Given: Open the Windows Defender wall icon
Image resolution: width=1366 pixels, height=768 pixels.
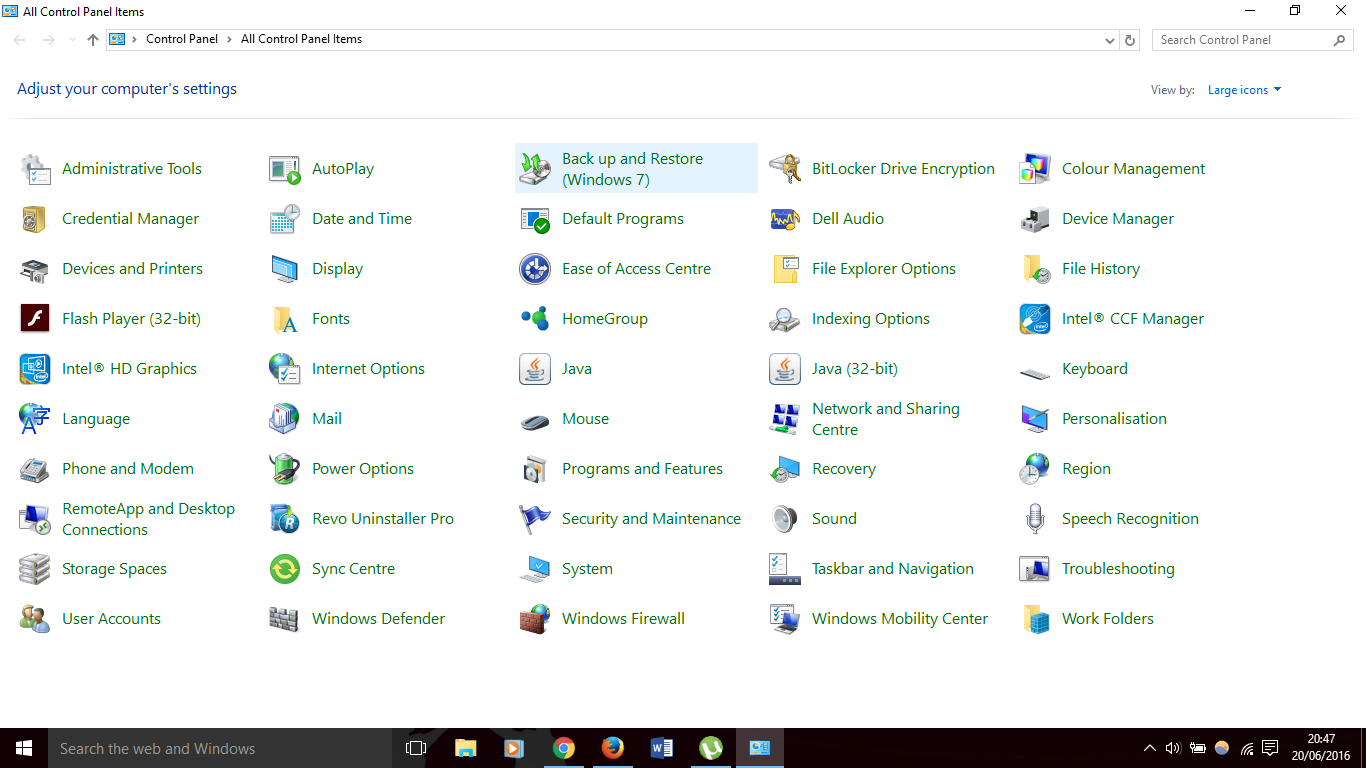Looking at the screenshot, I should coord(285,619).
